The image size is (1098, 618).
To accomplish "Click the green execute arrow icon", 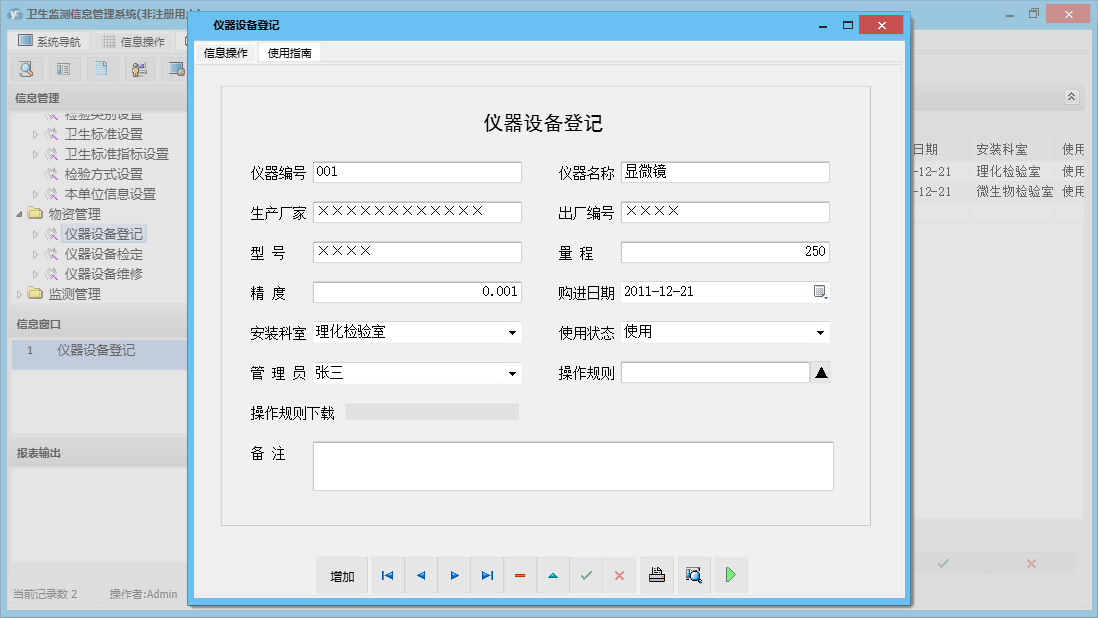I will point(729,575).
